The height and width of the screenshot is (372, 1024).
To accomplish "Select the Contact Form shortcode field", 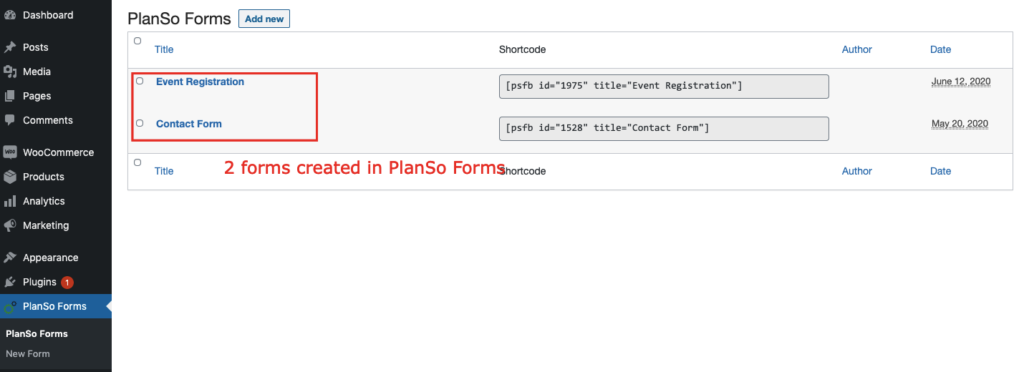I will tap(664, 129).
